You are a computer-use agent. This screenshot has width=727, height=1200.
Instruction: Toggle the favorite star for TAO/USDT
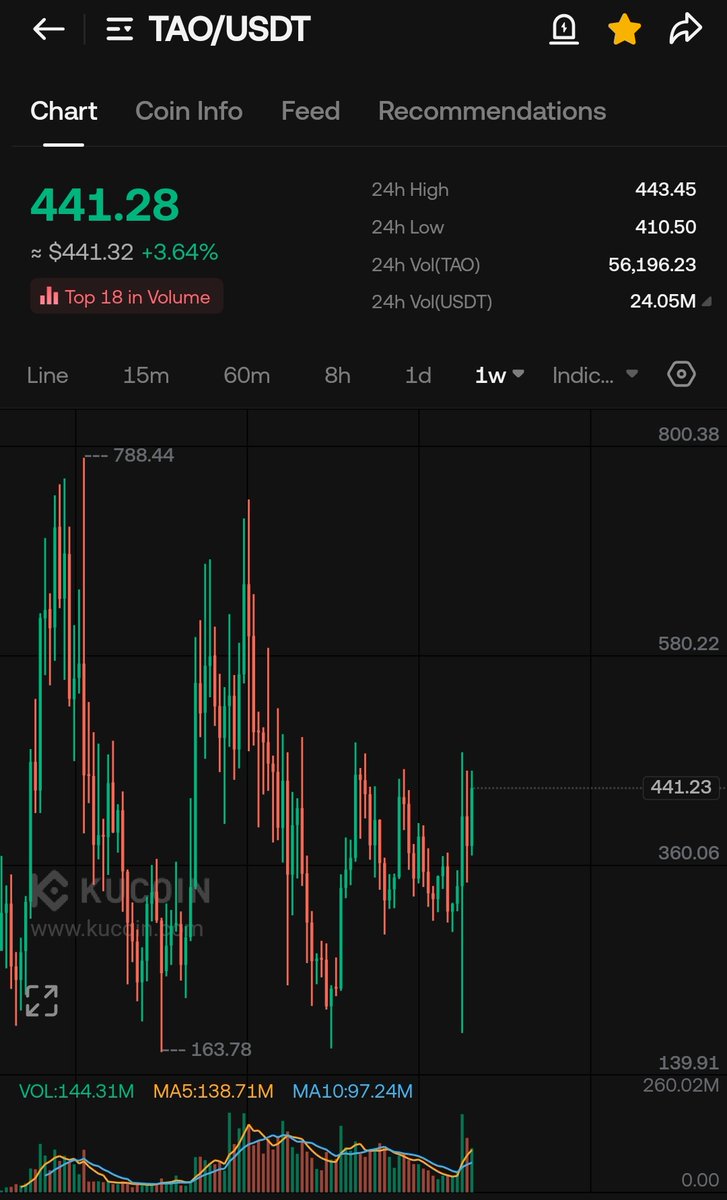[625, 30]
